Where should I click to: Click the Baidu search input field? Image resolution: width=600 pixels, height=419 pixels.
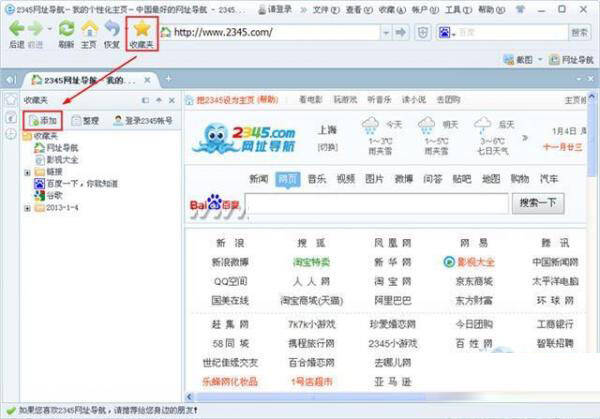(x=377, y=203)
